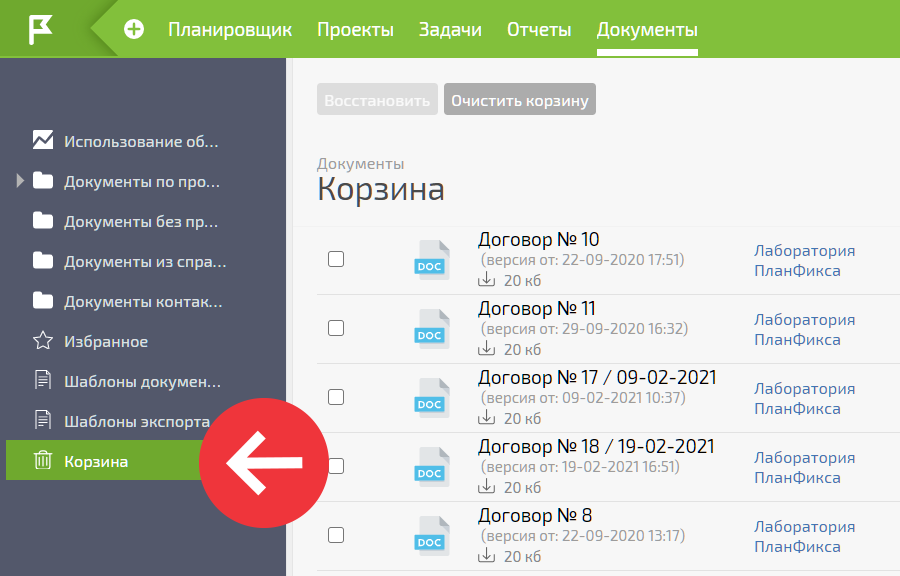Click folder icon of Документы контак...
The height and width of the screenshot is (576, 900).
pos(43,301)
